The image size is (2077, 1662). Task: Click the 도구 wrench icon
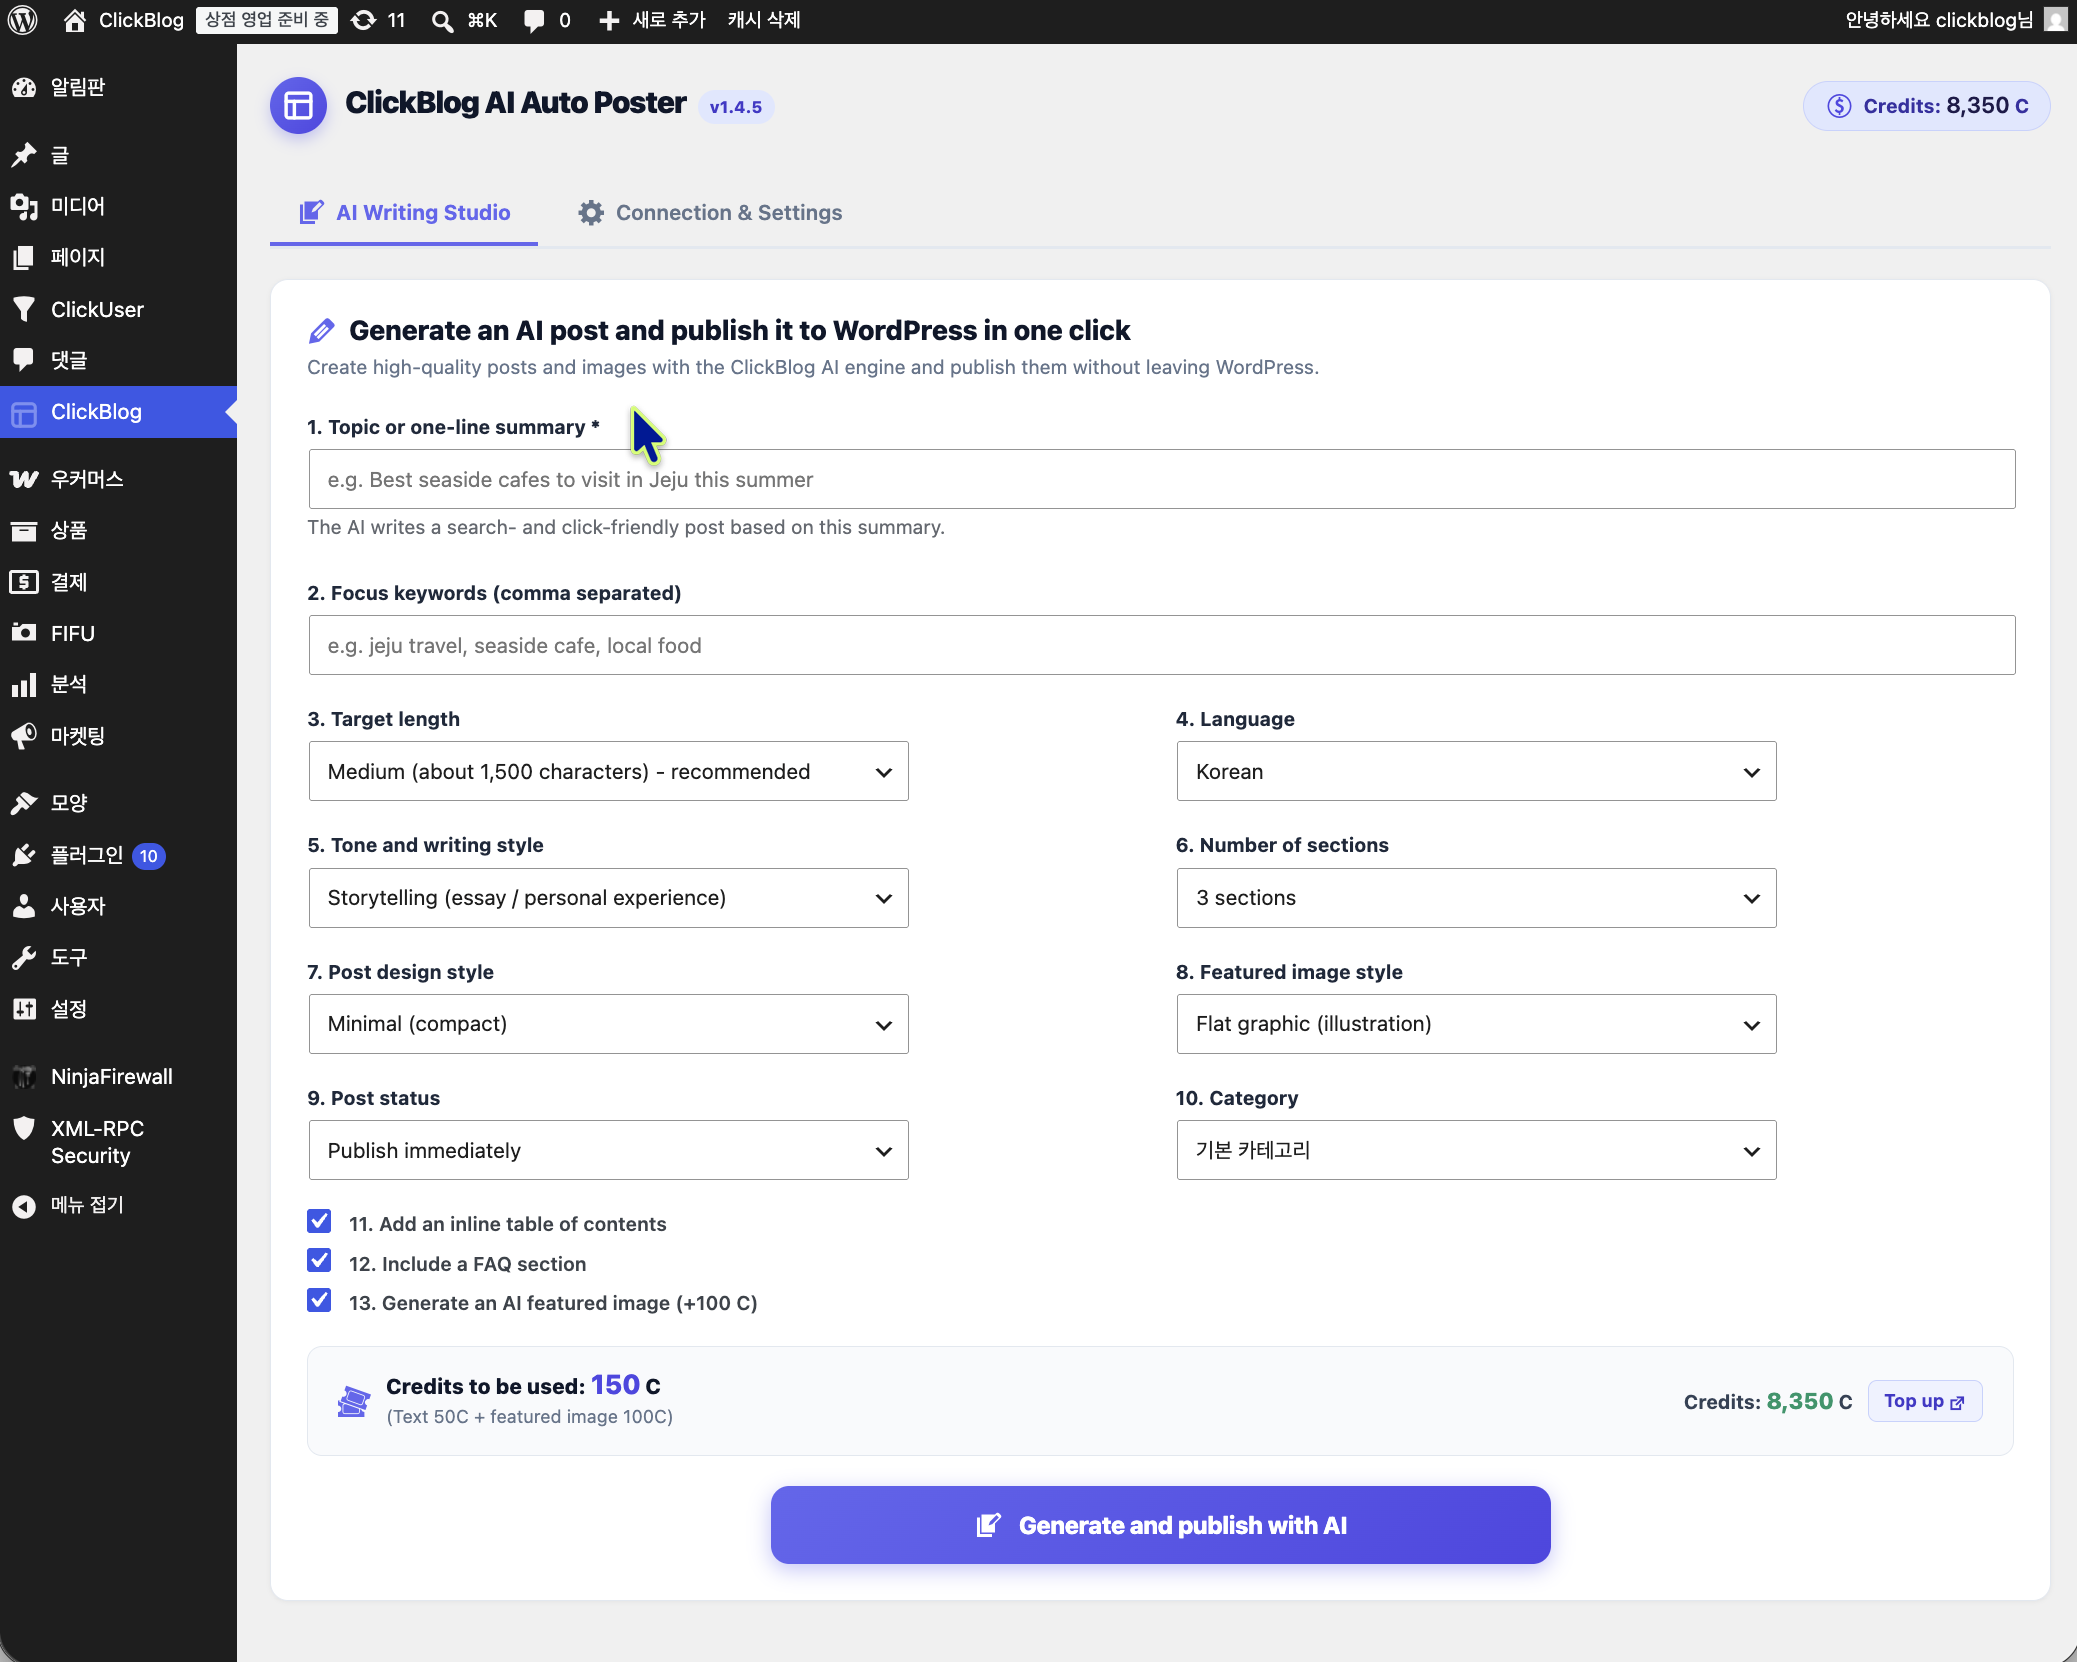[24, 958]
